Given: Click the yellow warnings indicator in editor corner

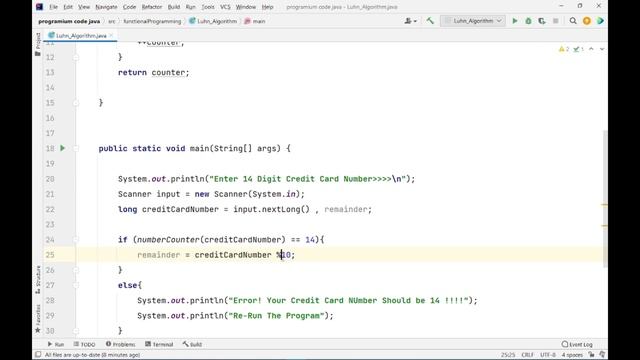Looking at the screenshot, I should tap(564, 49).
